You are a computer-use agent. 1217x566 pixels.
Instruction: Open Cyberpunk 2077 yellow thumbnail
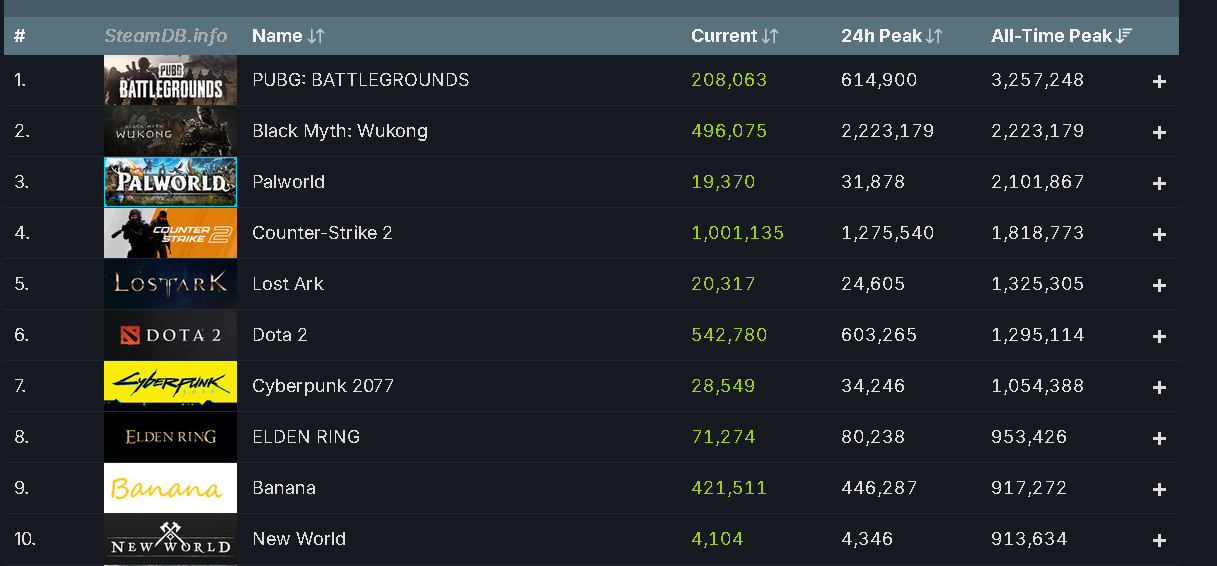(x=170, y=386)
